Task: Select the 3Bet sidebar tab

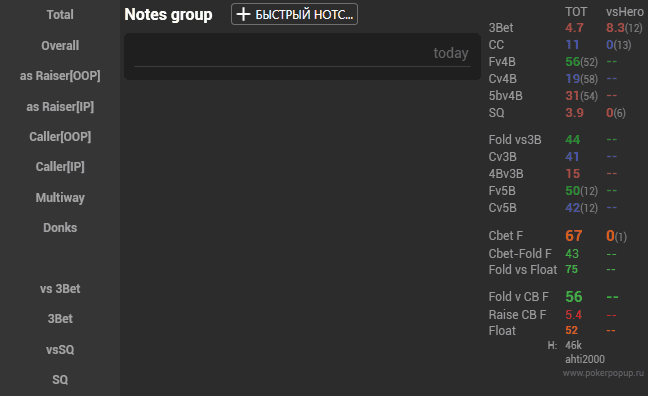Action: coord(60,319)
